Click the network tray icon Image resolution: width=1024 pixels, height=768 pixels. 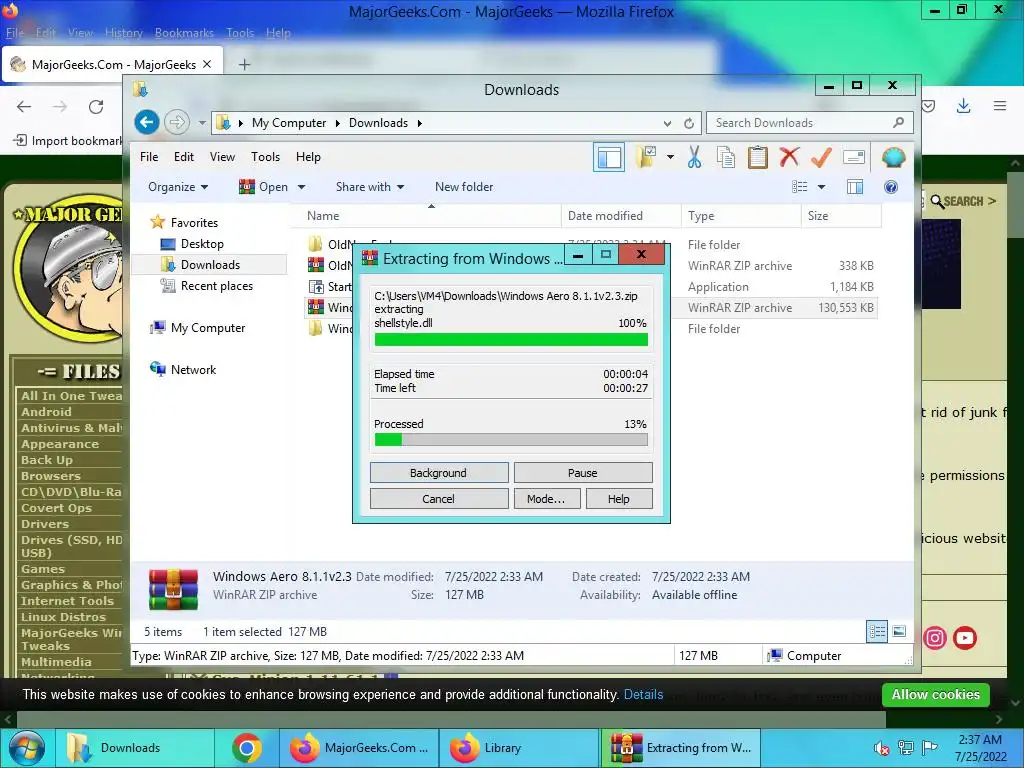point(906,748)
